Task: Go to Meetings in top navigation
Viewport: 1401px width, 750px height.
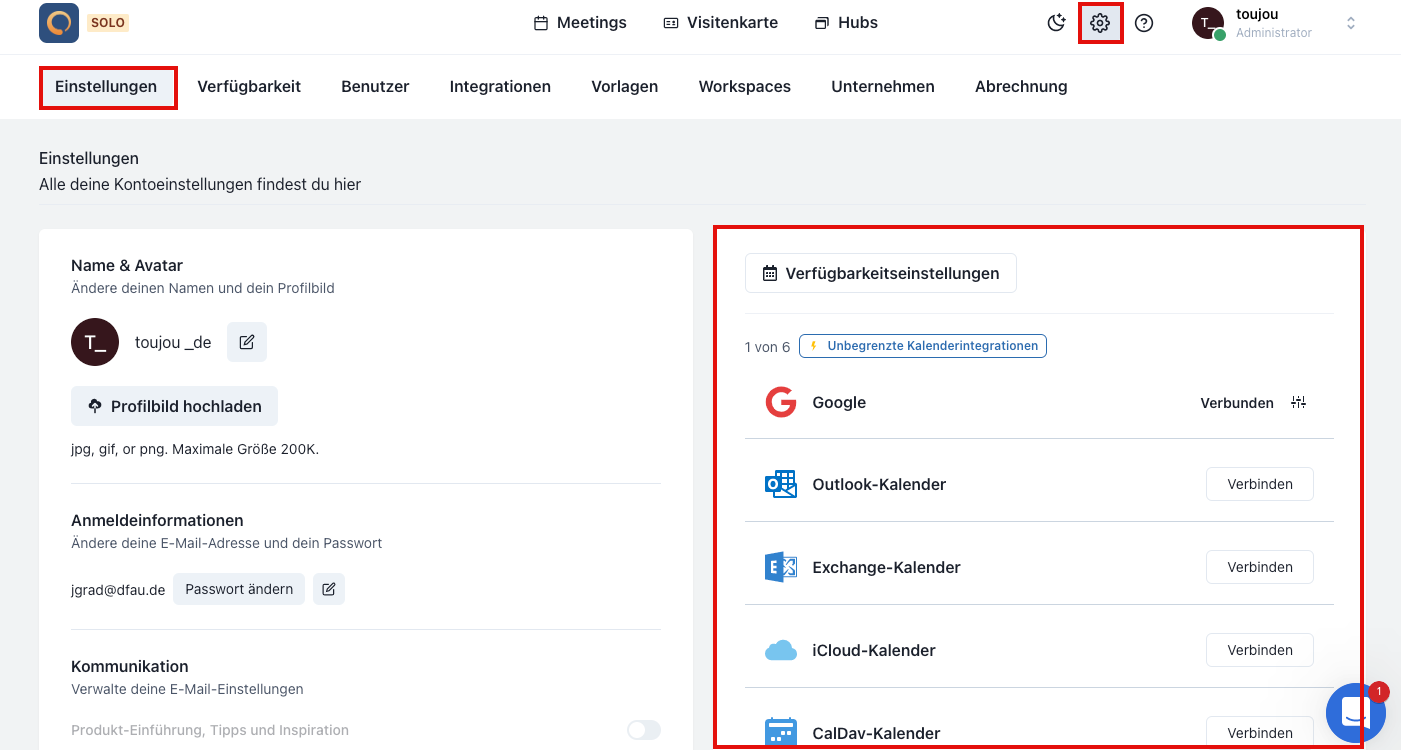Action: click(x=580, y=23)
